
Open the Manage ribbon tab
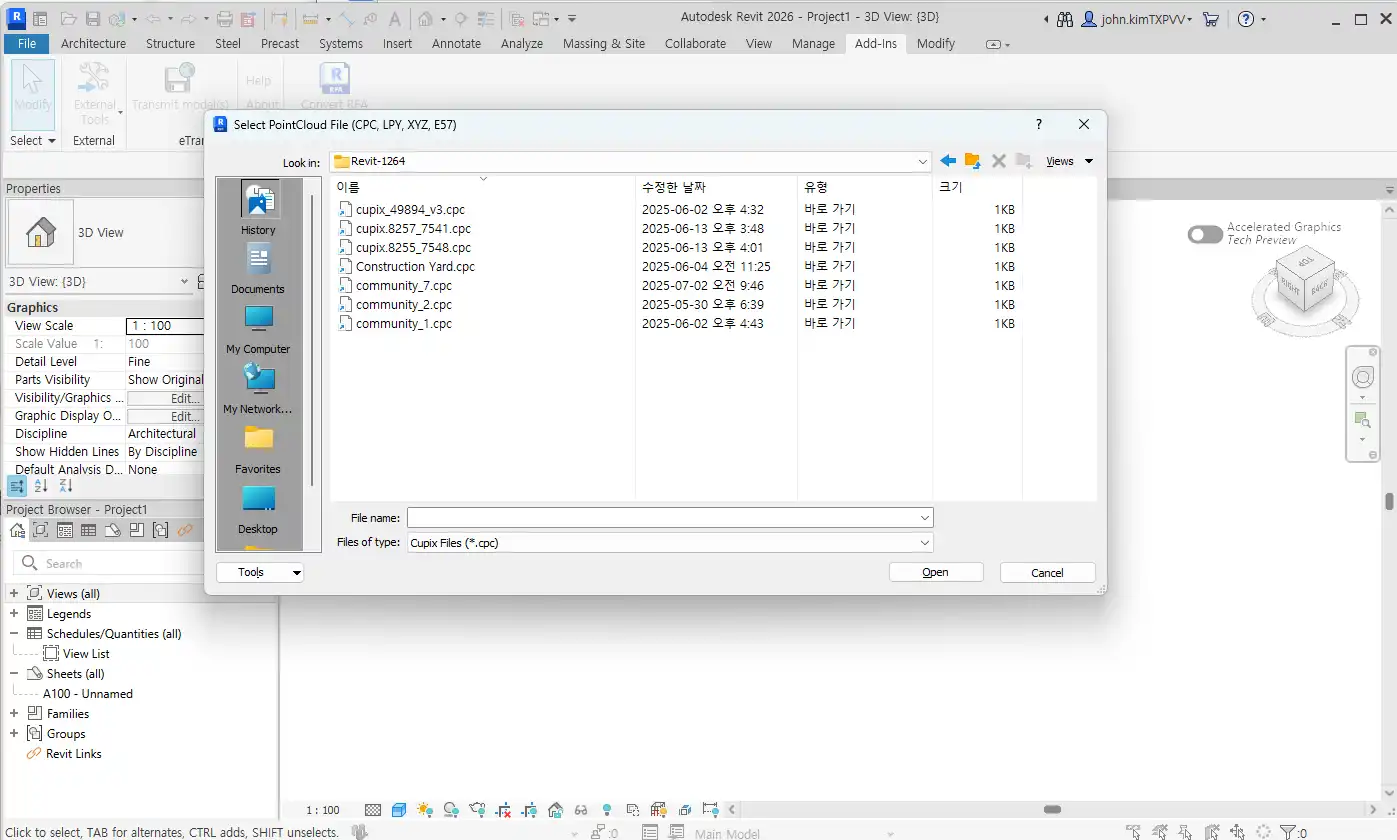[813, 44]
